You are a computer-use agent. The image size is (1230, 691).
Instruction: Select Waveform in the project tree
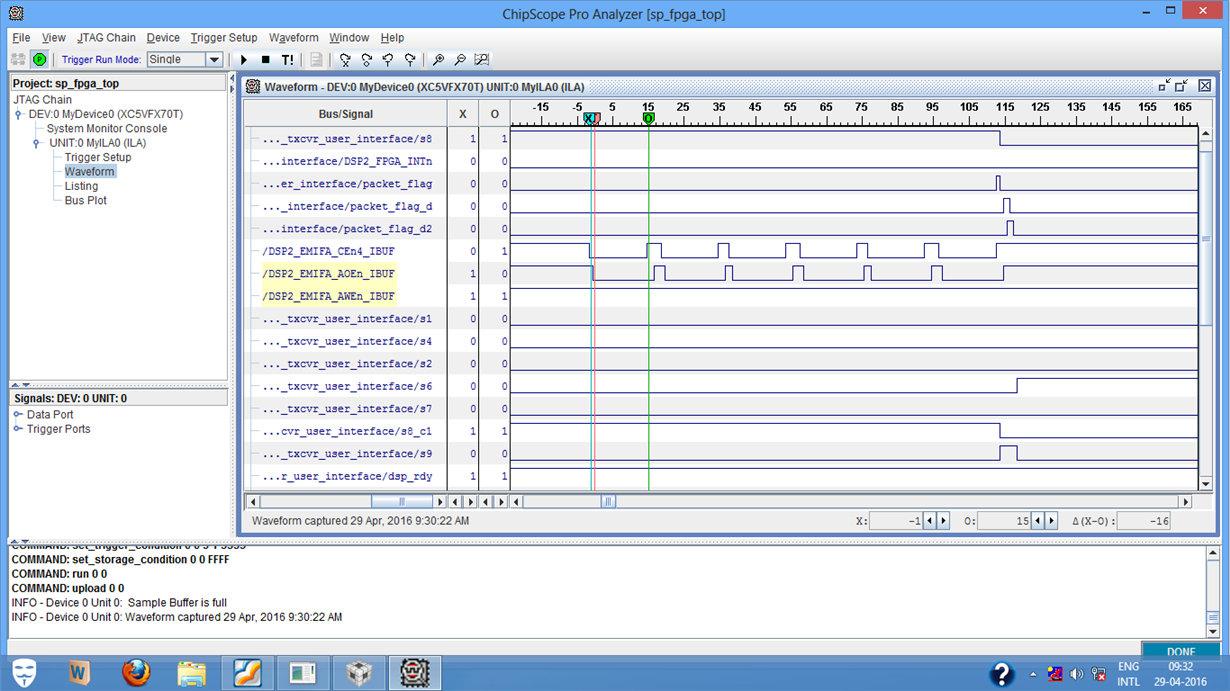click(90, 172)
